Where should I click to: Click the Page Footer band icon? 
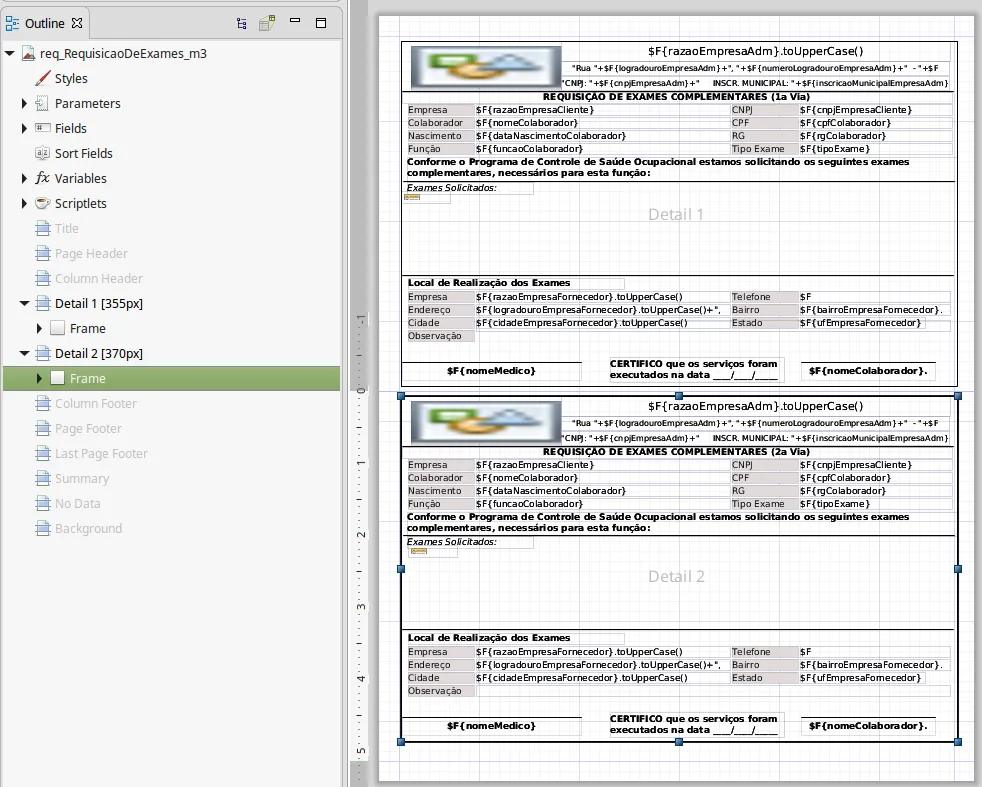[43, 428]
